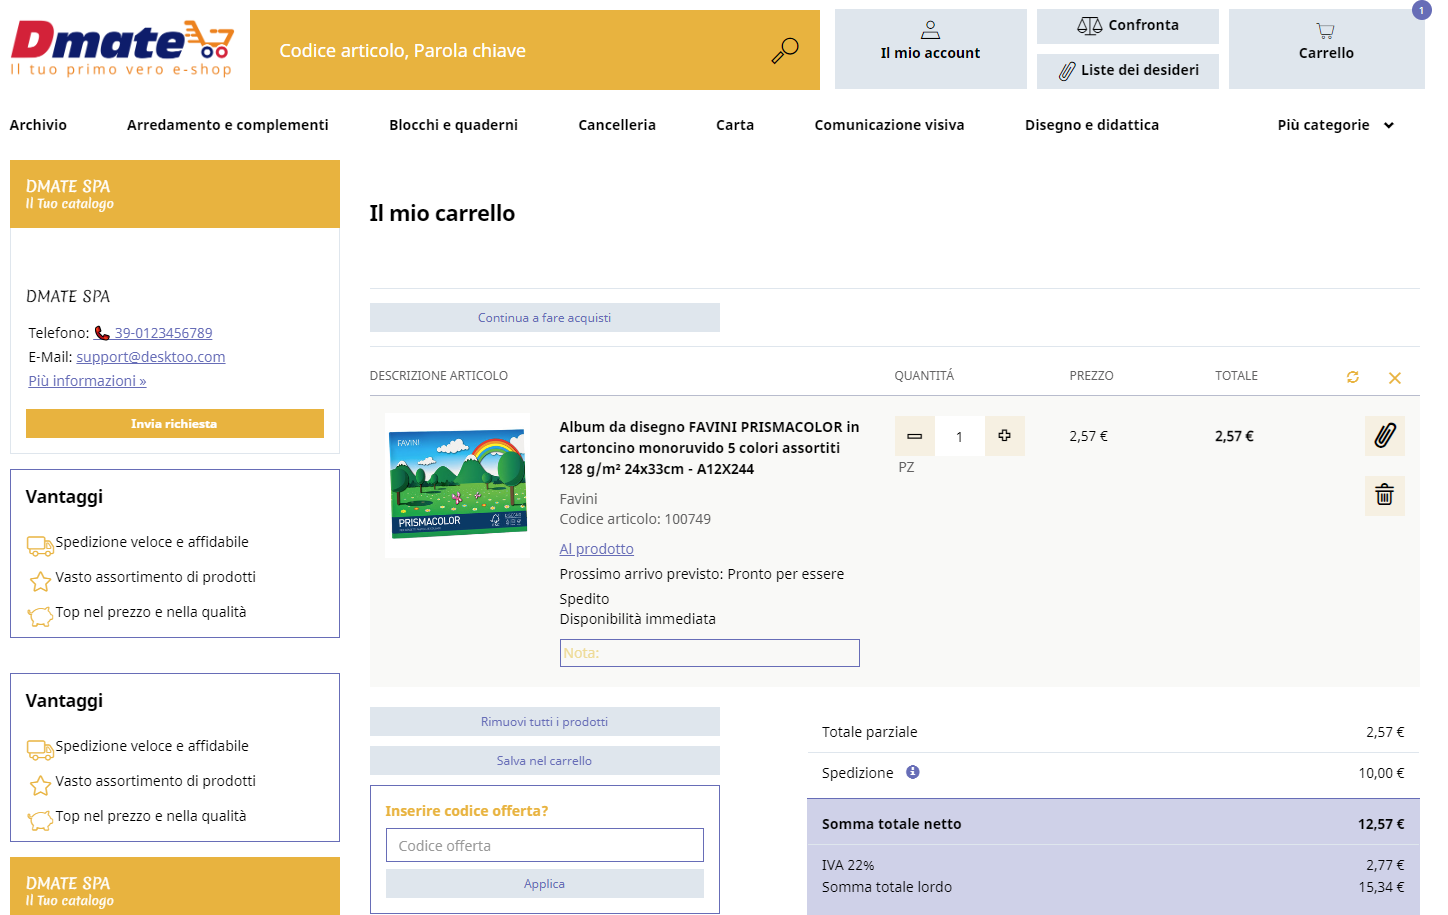Click the refresh cart icon
The width and height of the screenshot is (1448, 915).
1352,377
